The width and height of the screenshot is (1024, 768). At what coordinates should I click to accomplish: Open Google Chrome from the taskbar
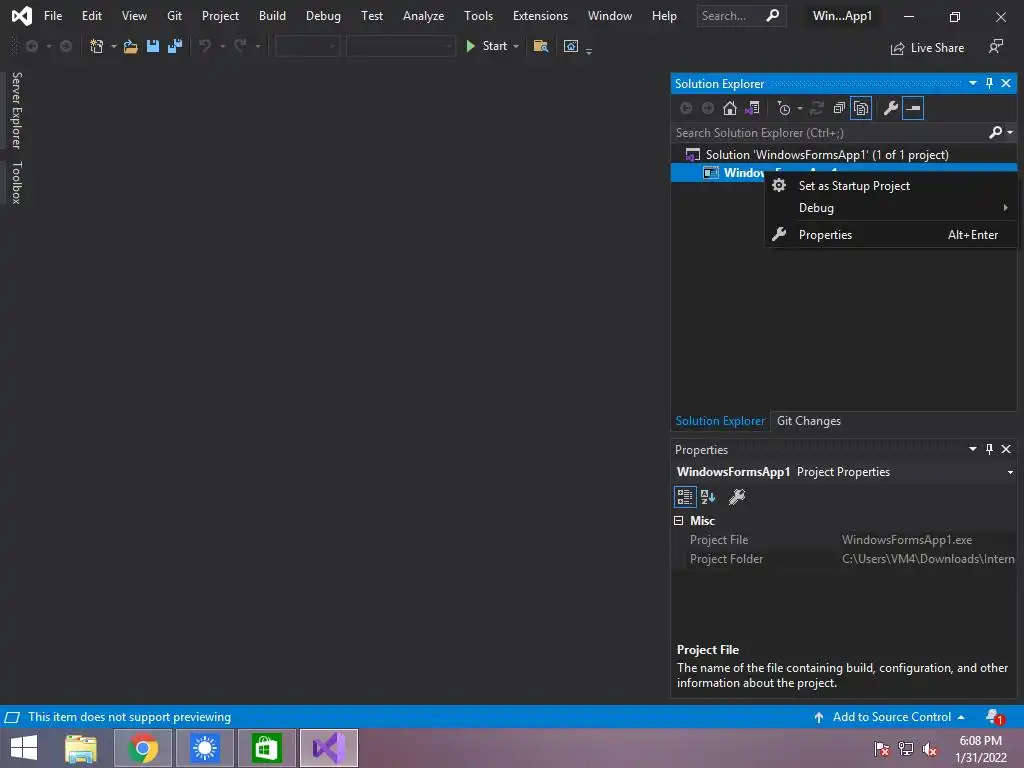coord(143,748)
